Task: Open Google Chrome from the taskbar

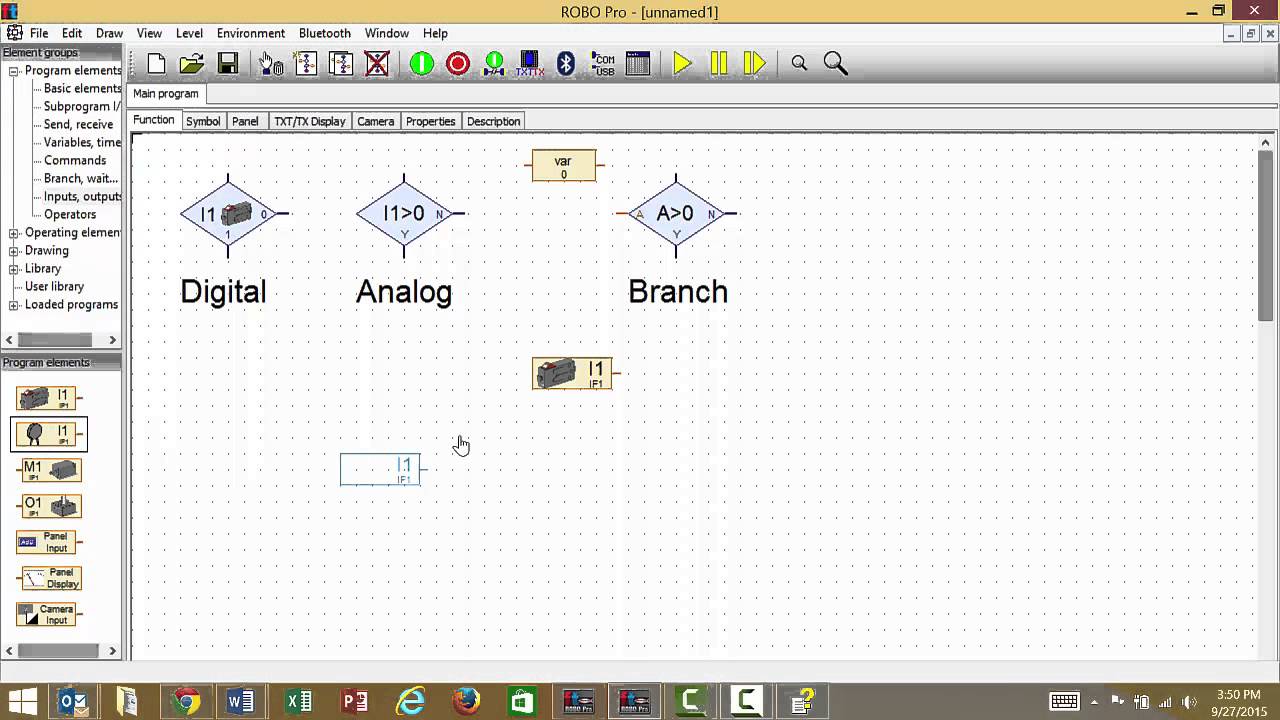Action: (185, 702)
